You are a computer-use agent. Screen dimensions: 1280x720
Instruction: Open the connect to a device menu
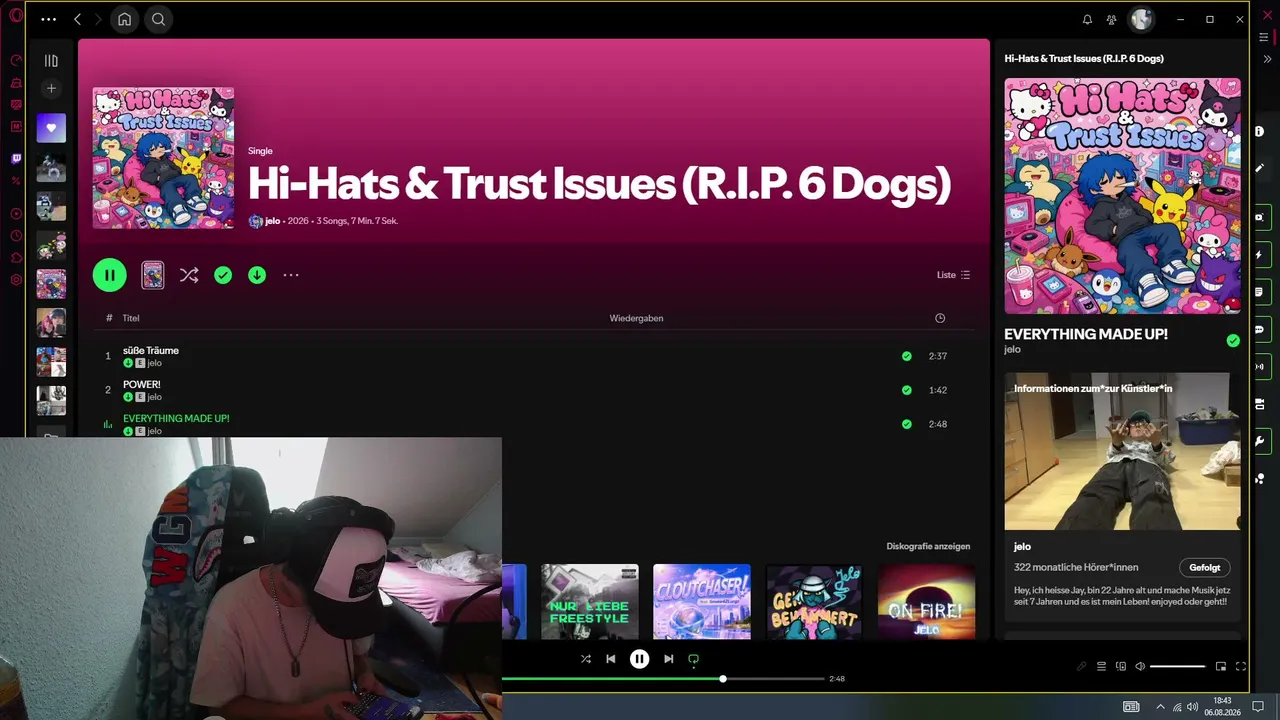click(1121, 666)
